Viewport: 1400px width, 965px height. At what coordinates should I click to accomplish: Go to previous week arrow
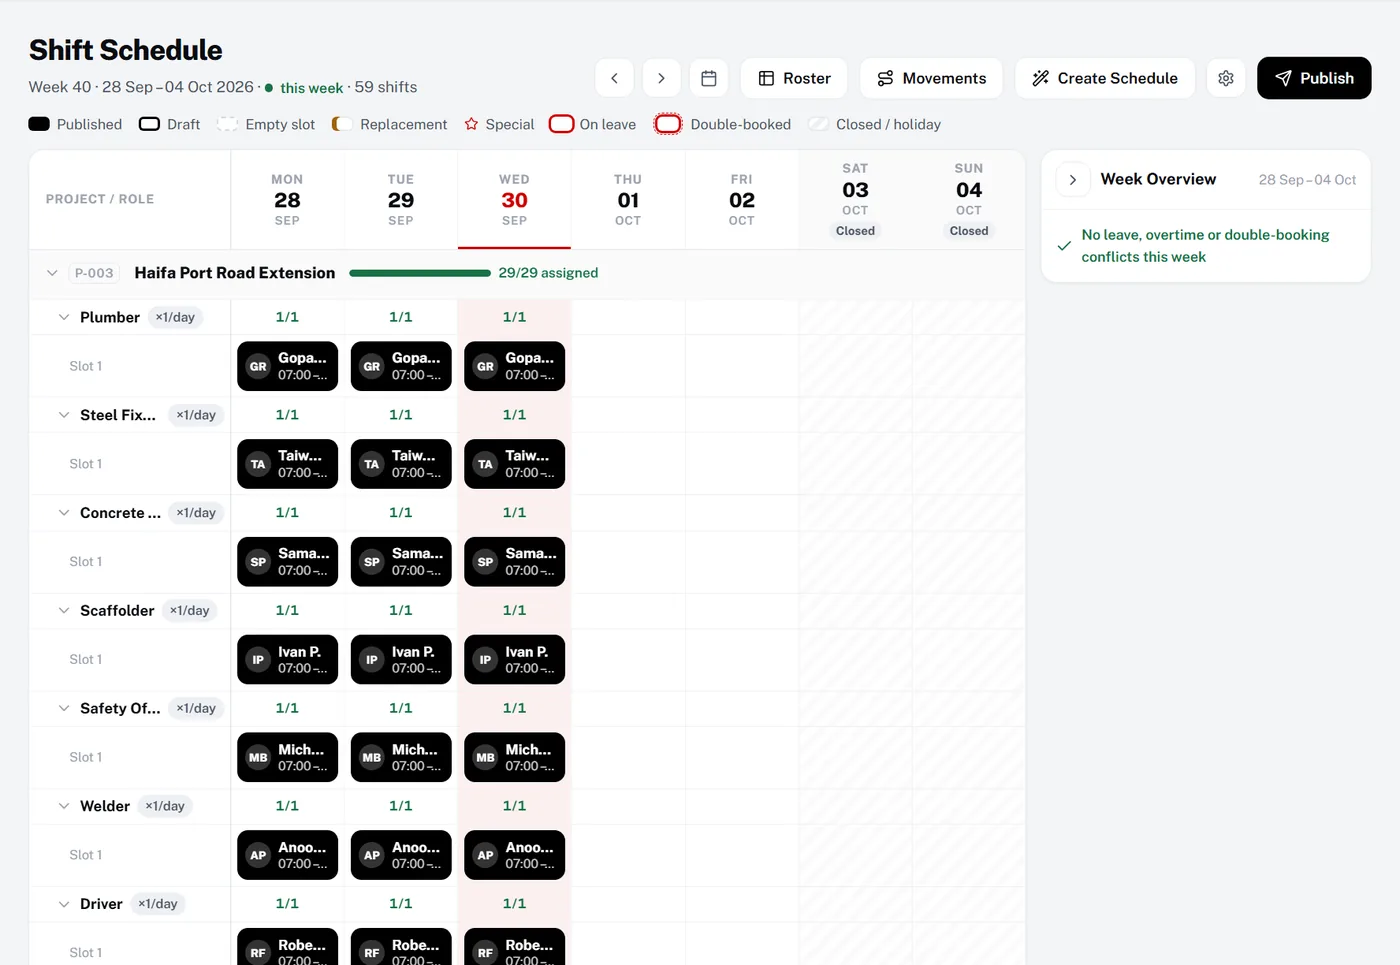(x=614, y=78)
